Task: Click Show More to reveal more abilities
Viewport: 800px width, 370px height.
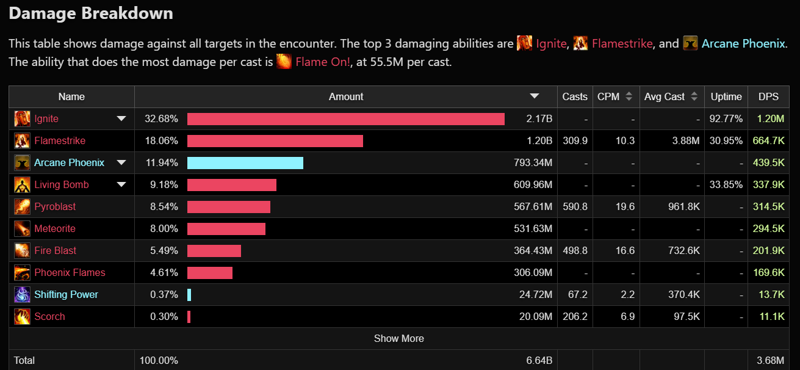Action: [399, 338]
